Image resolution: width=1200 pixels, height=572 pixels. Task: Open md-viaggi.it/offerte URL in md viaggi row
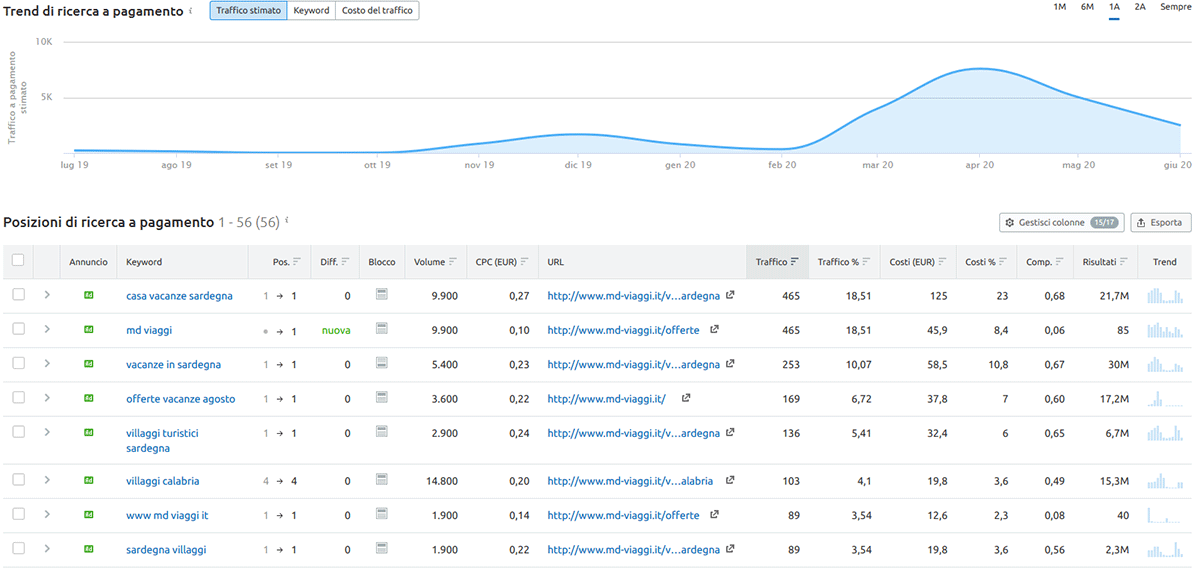pos(623,330)
